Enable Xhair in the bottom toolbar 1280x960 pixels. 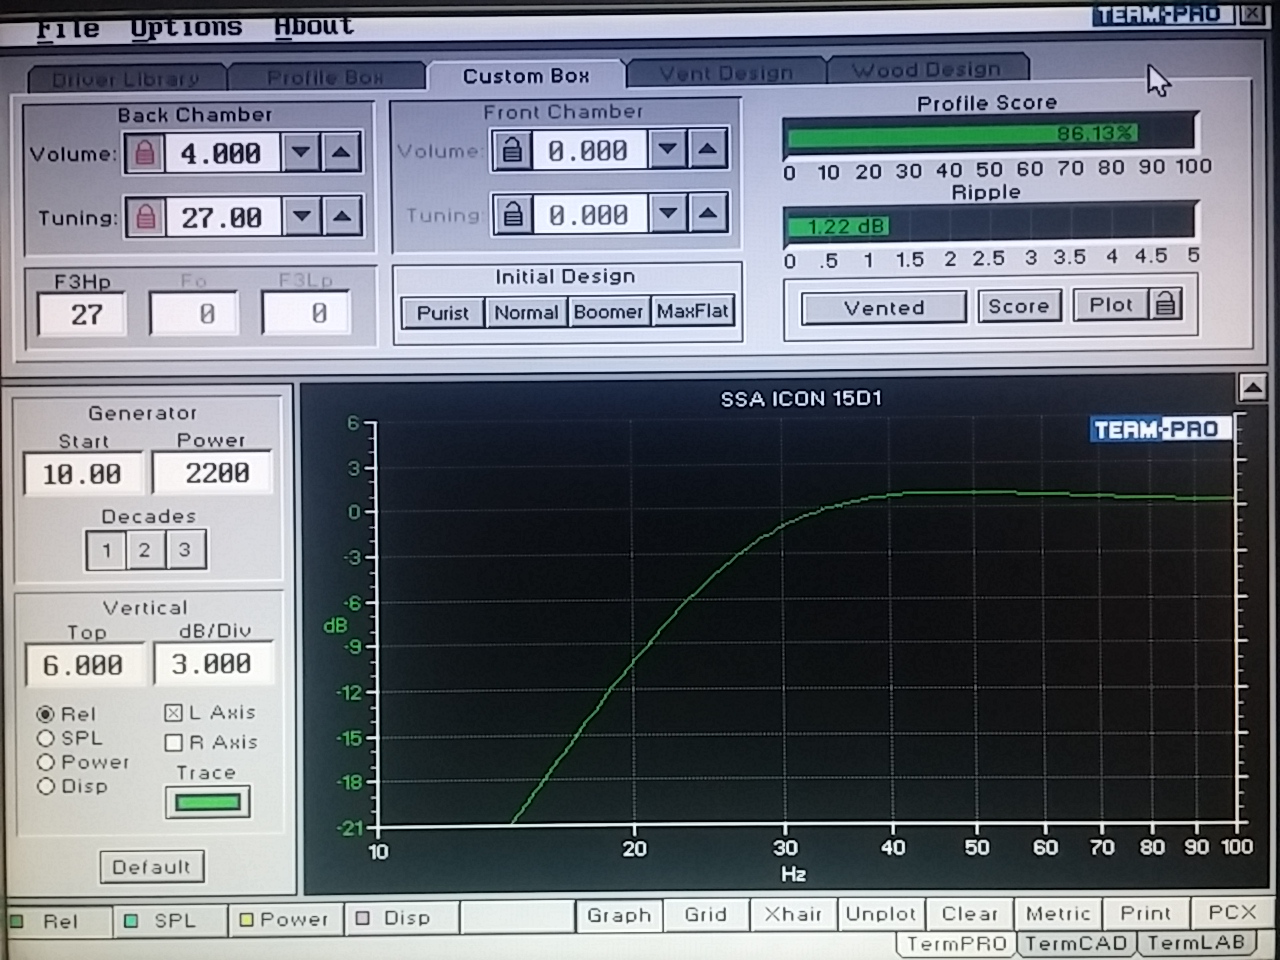[793, 914]
